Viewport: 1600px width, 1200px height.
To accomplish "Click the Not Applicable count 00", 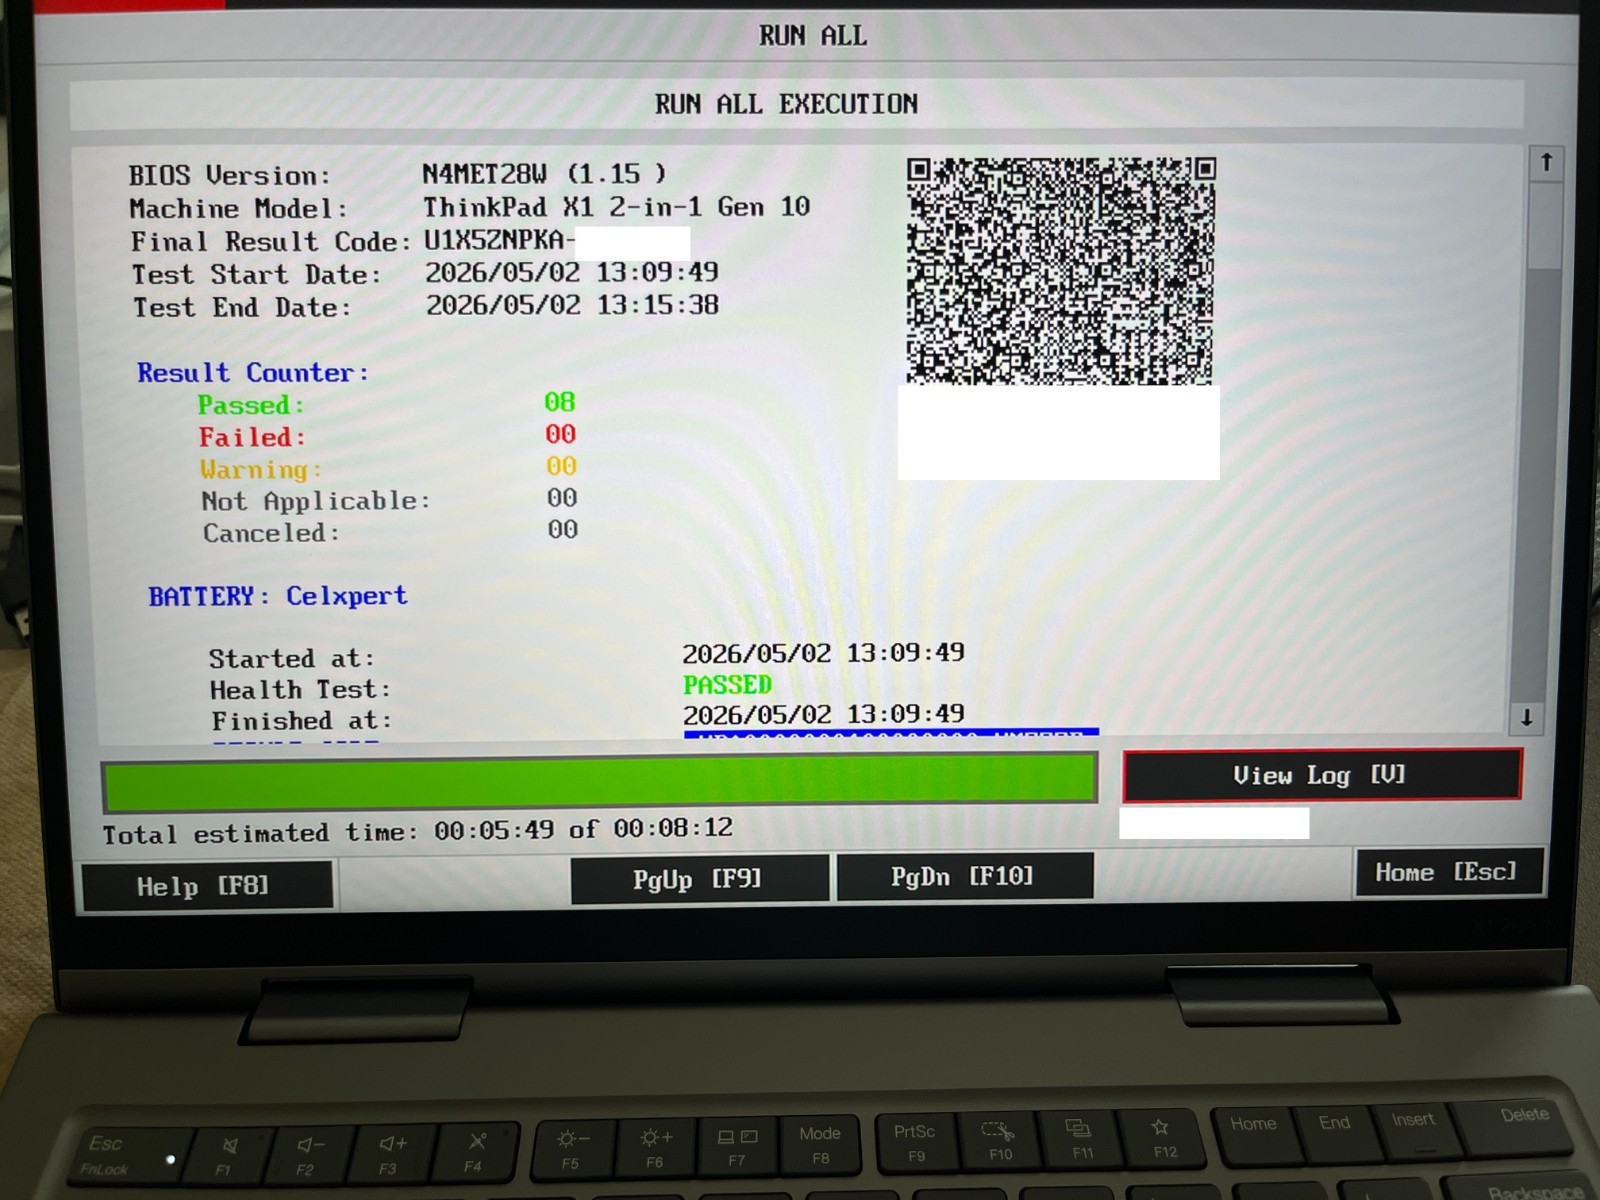I will point(562,498).
